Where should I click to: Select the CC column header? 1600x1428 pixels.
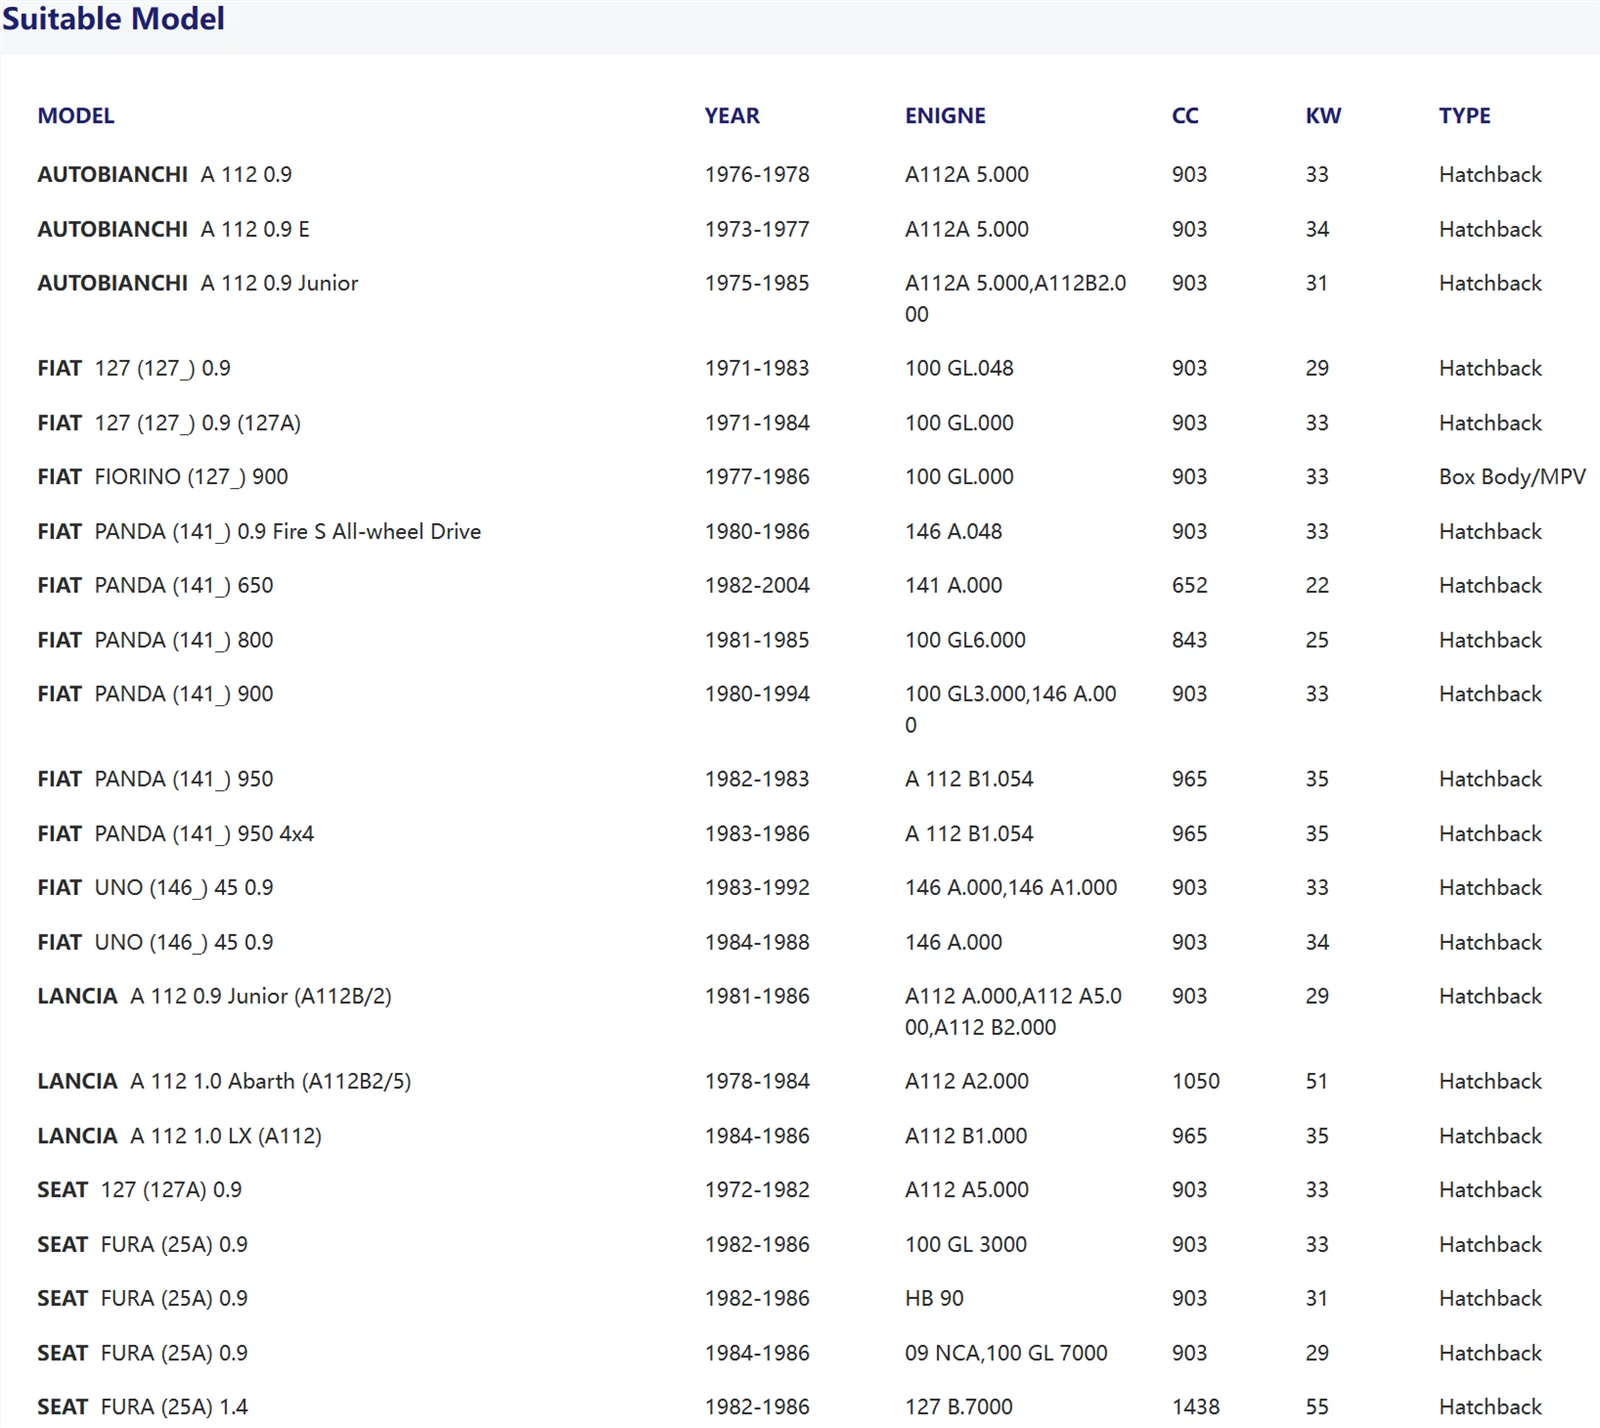click(1185, 116)
